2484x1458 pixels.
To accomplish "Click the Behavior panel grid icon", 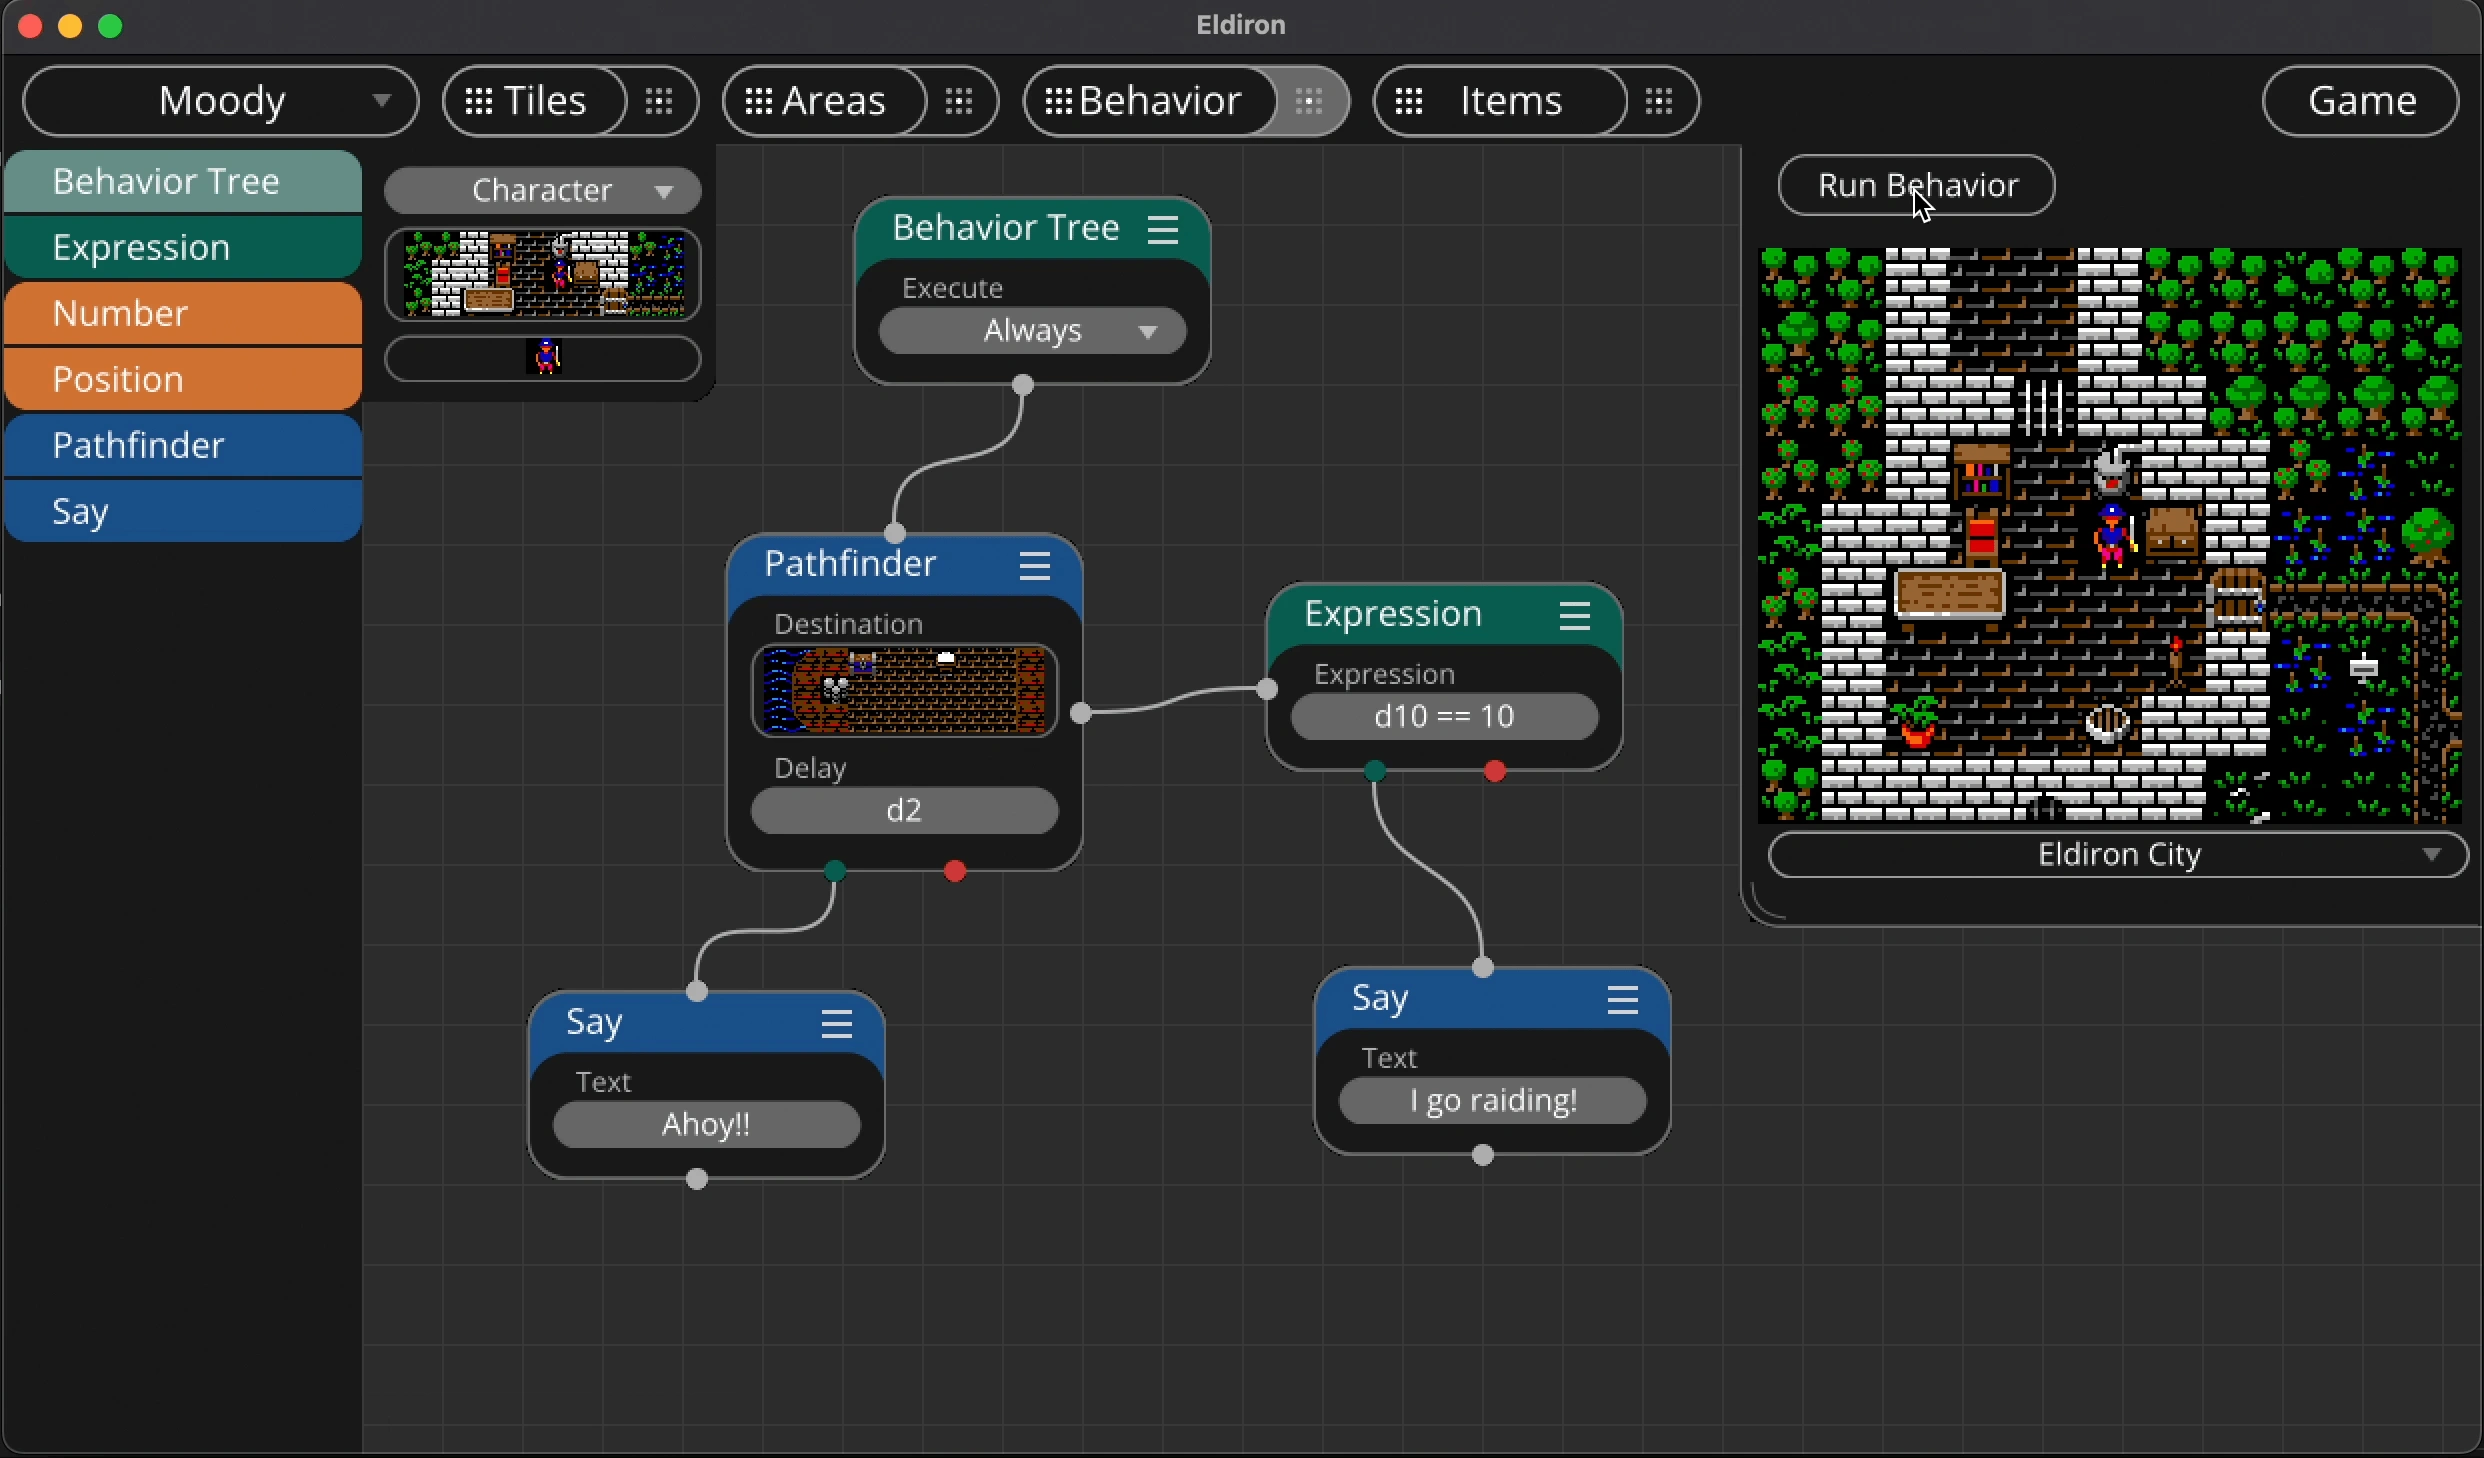I will 1309,101.
